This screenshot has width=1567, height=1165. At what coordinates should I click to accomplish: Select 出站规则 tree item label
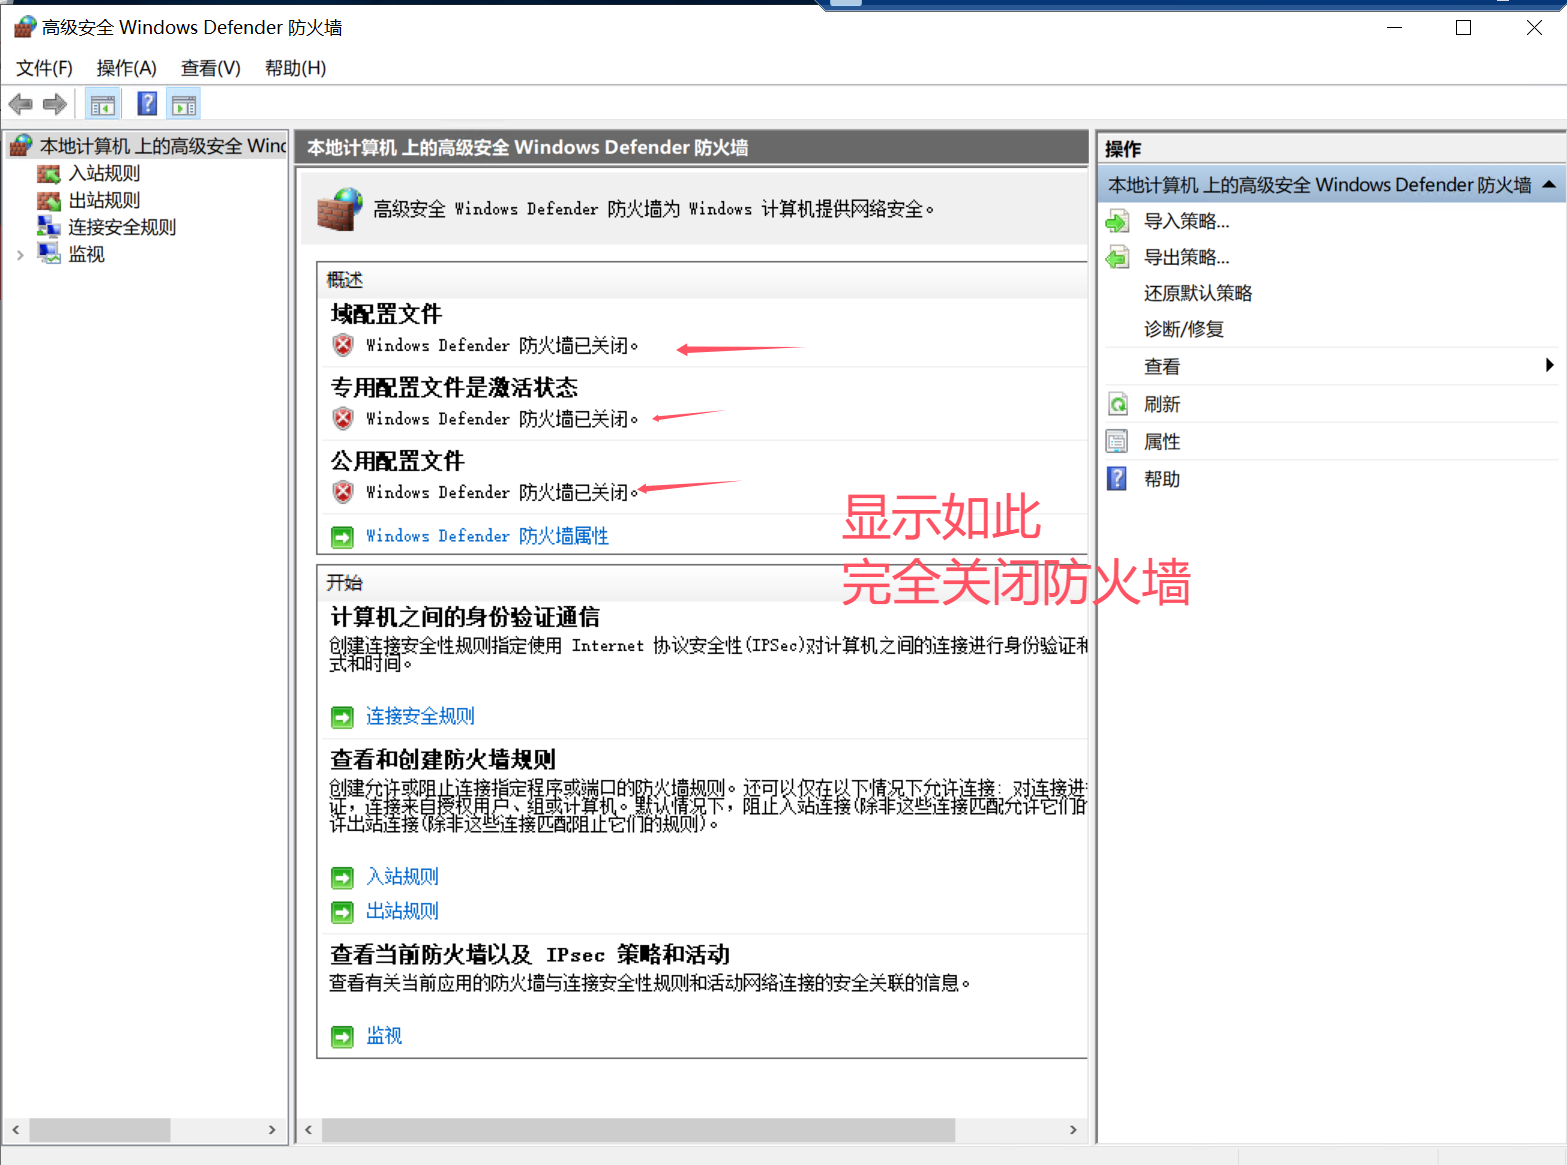coord(104,200)
